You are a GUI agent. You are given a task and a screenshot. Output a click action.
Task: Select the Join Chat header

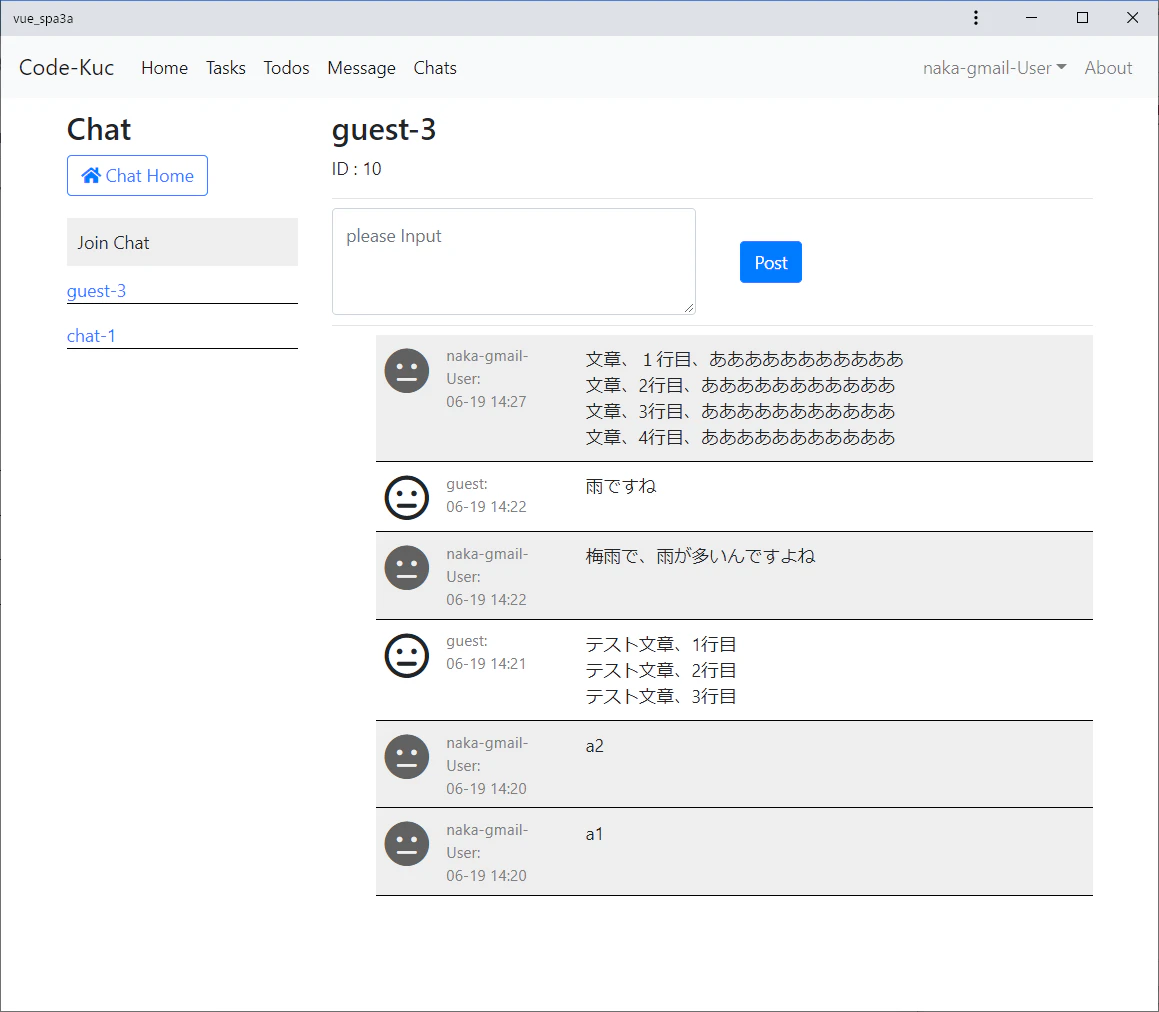pos(183,242)
